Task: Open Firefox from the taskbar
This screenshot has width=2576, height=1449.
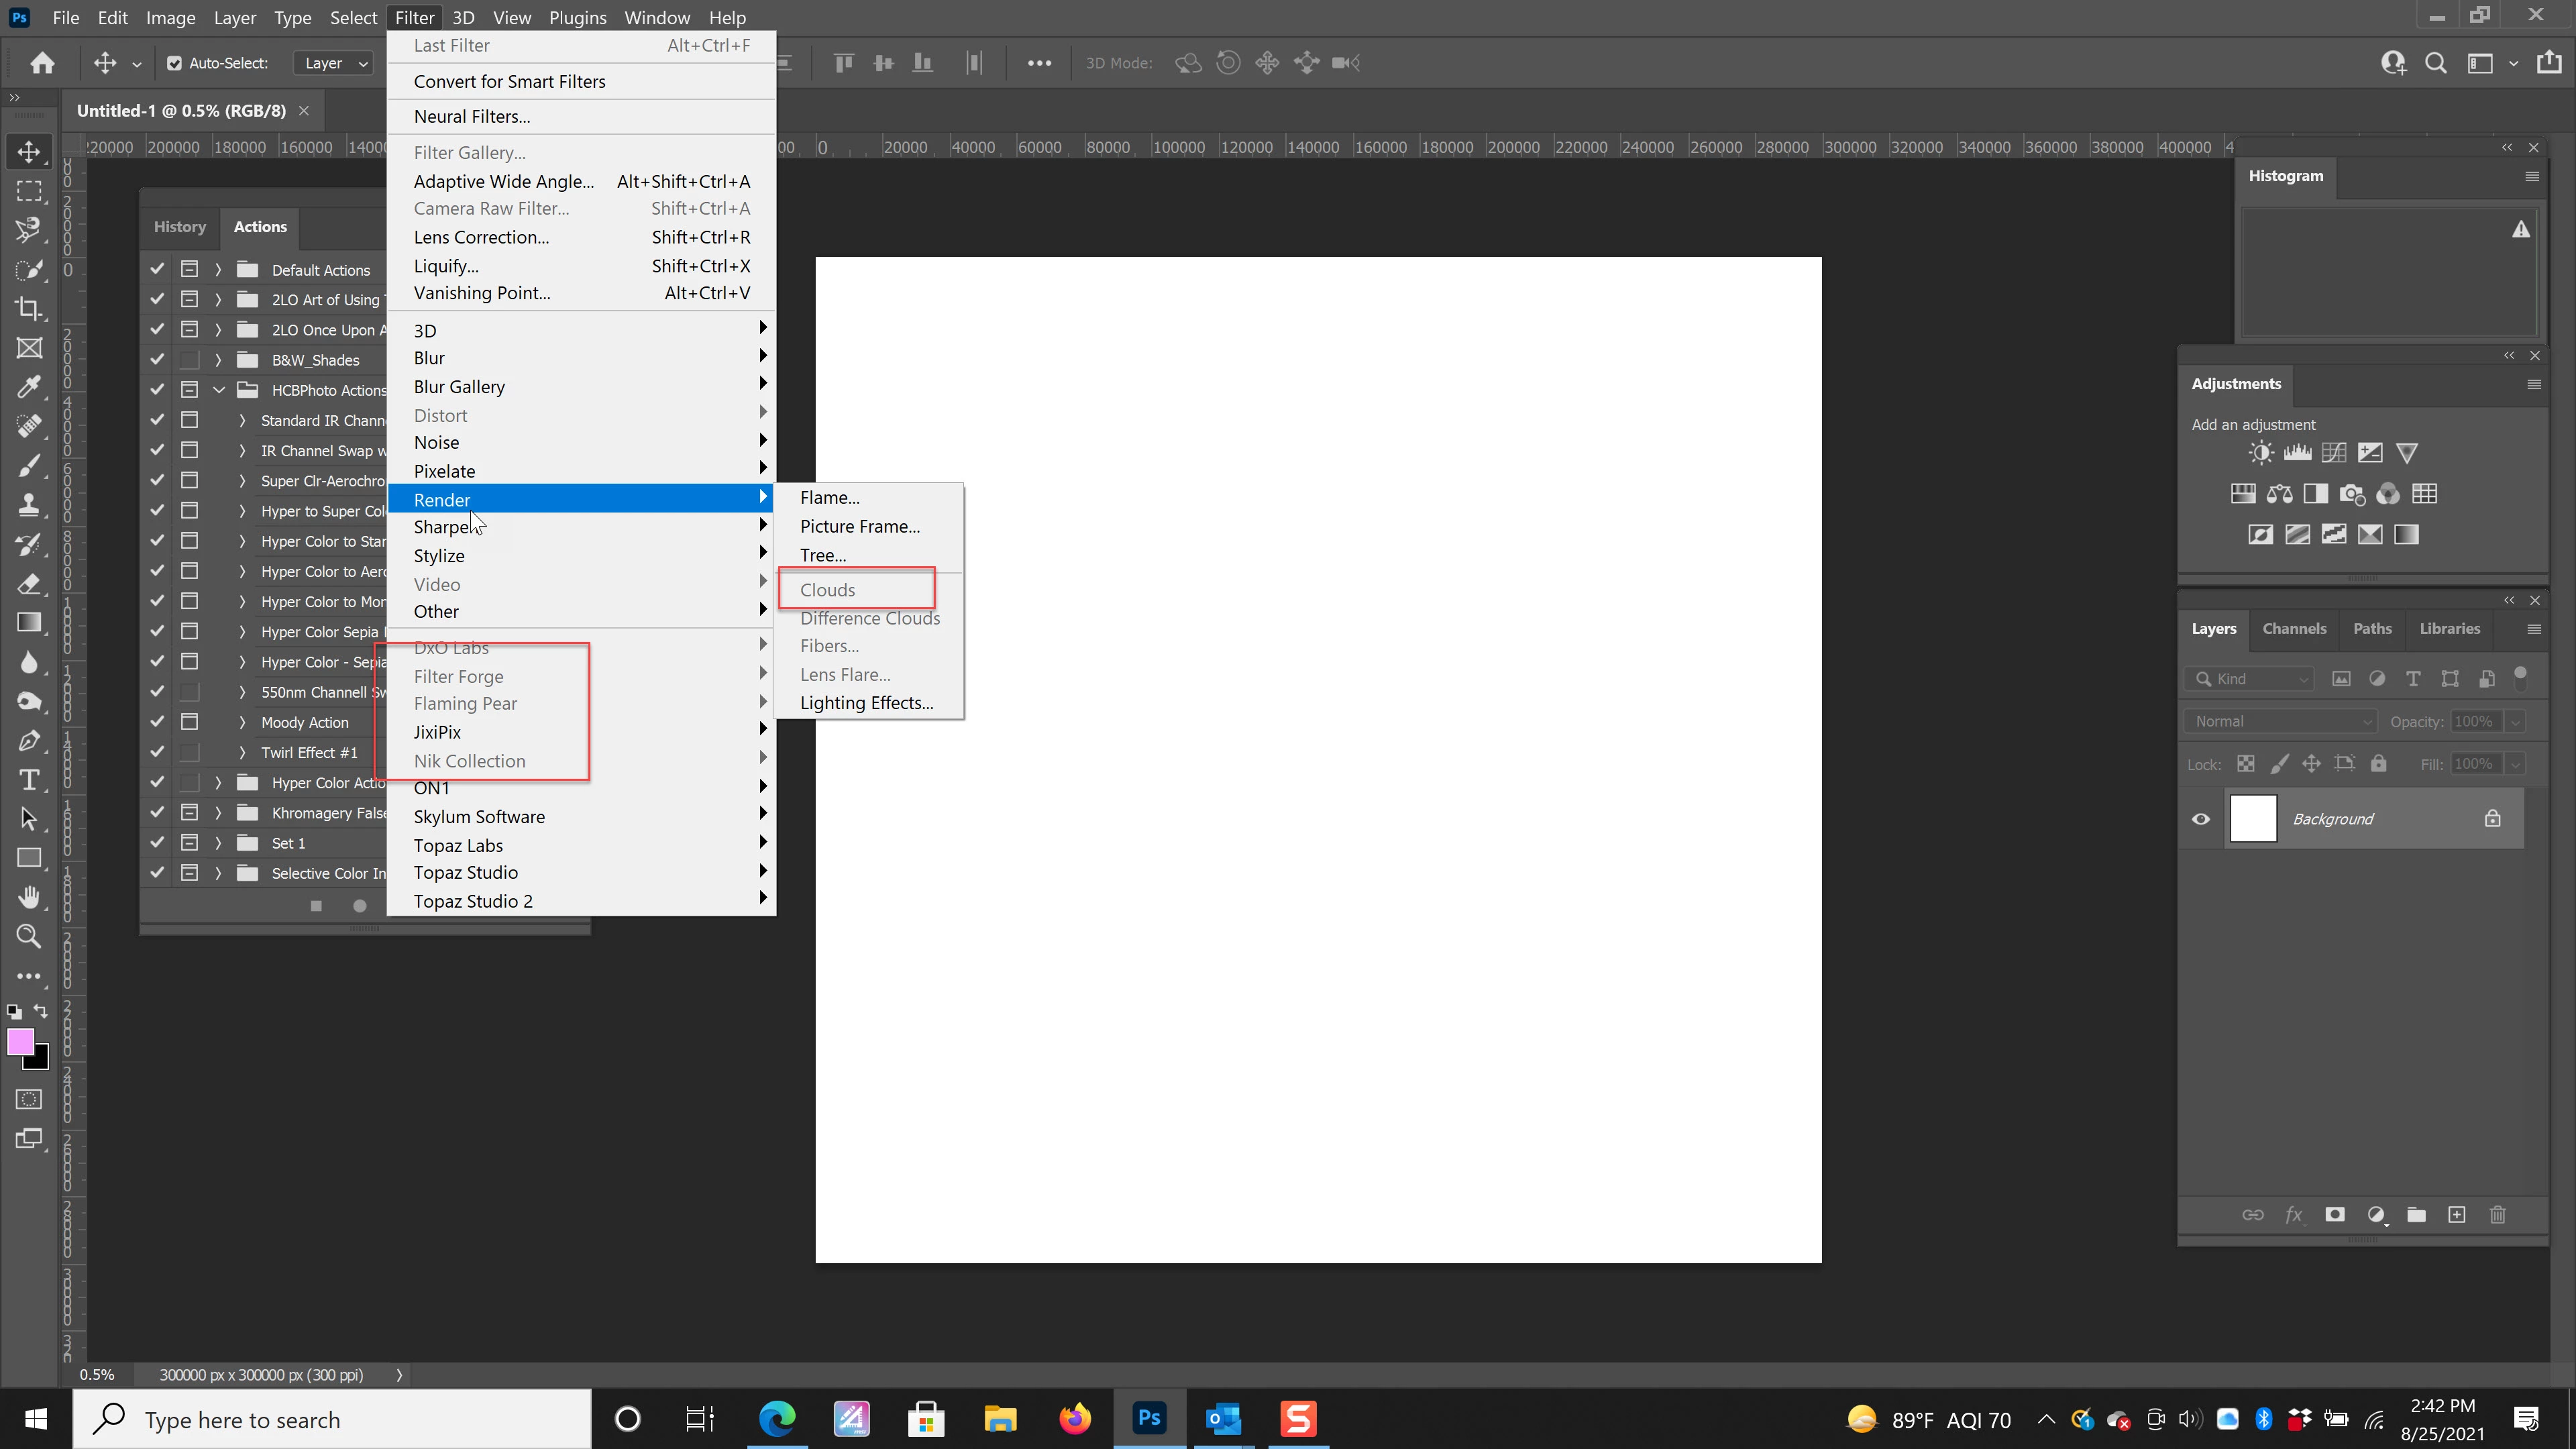Action: pyautogui.click(x=1075, y=1419)
